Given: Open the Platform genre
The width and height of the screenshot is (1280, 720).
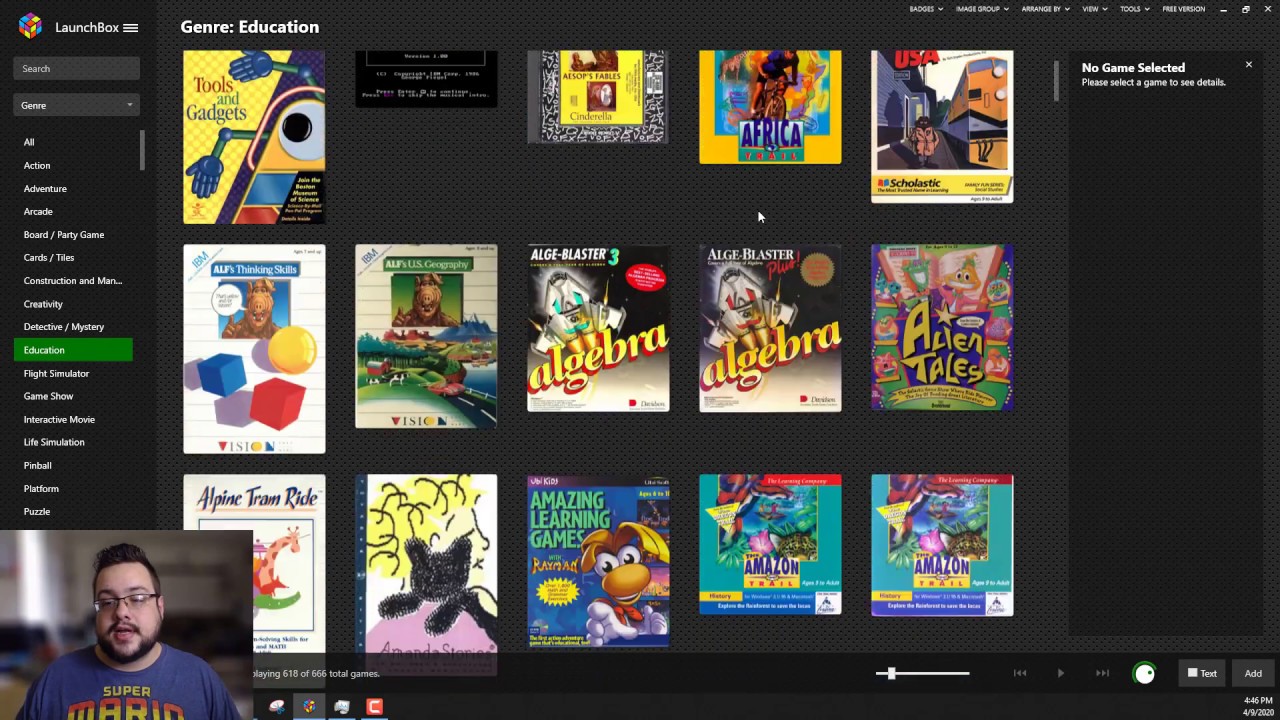Looking at the screenshot, I should click(x=41, y=488).
